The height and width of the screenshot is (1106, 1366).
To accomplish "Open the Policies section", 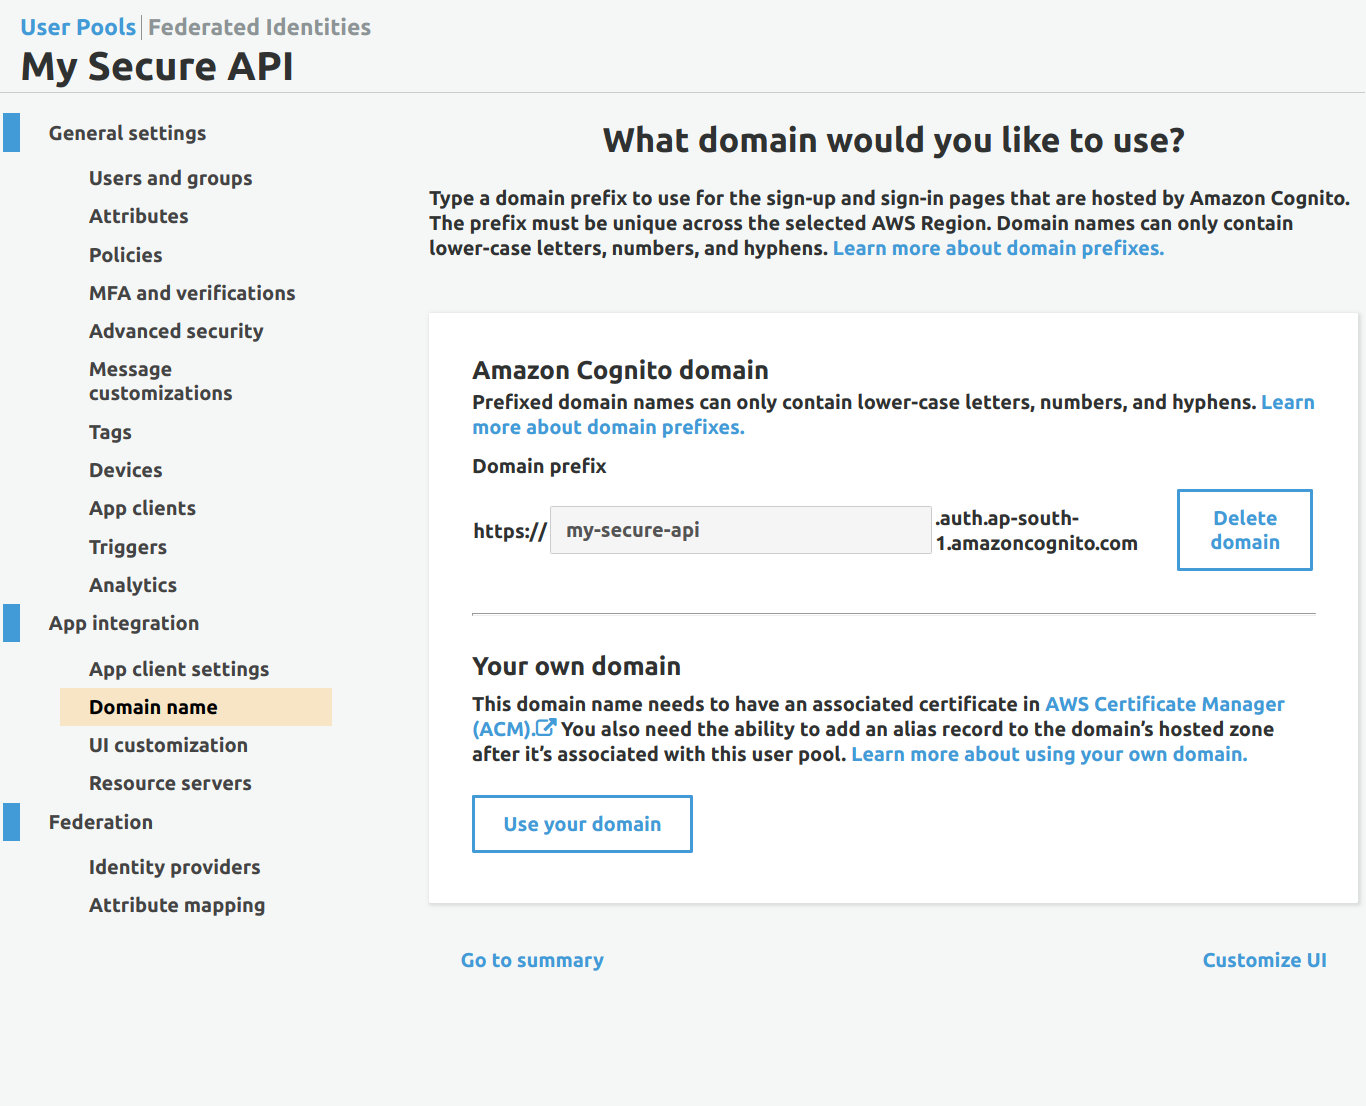I will coord(125,255).
